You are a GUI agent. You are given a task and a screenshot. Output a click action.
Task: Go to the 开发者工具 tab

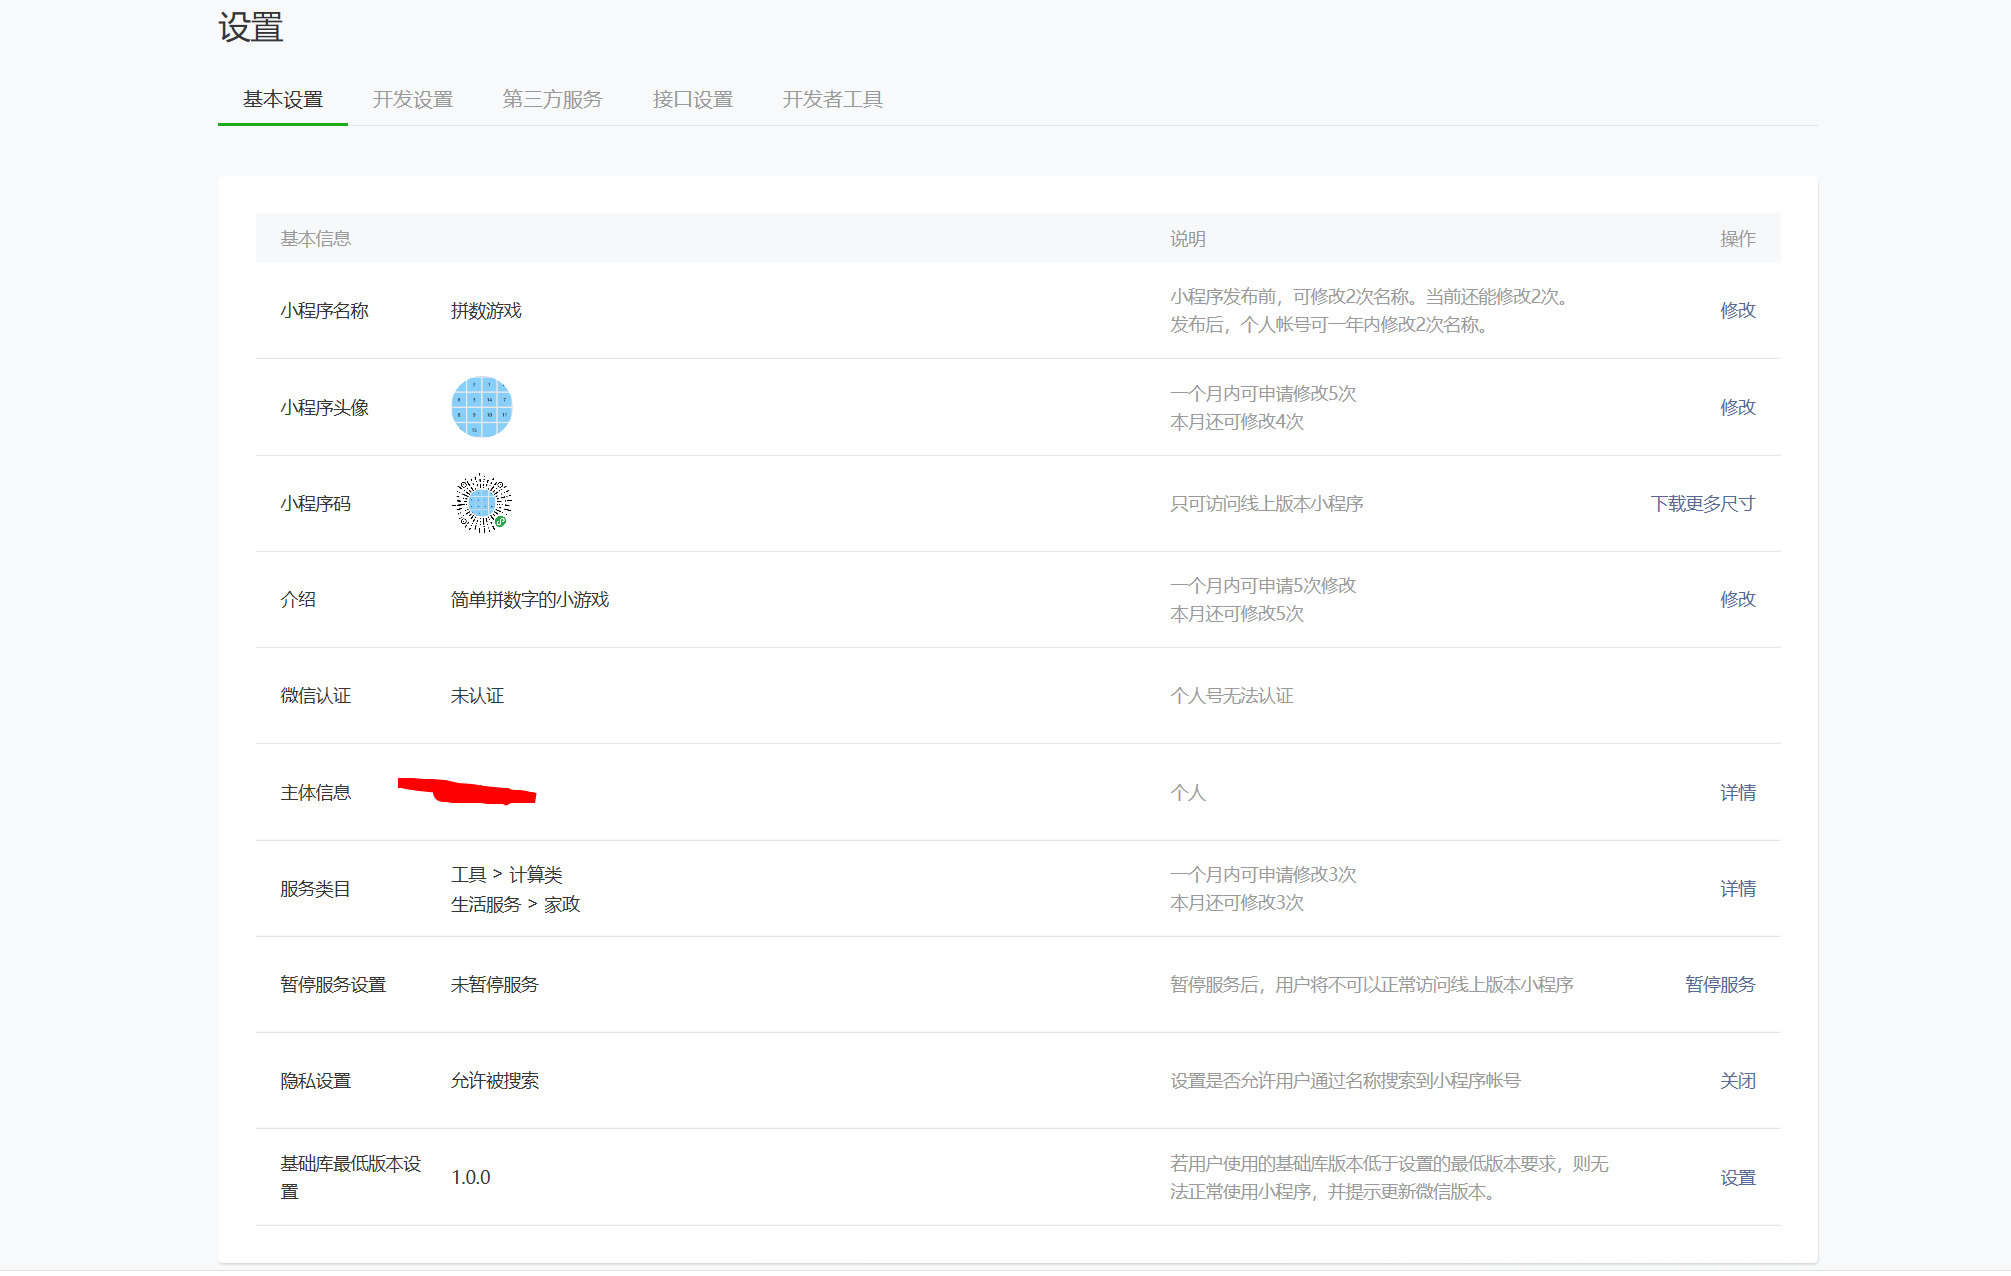[x=832, y=99]
